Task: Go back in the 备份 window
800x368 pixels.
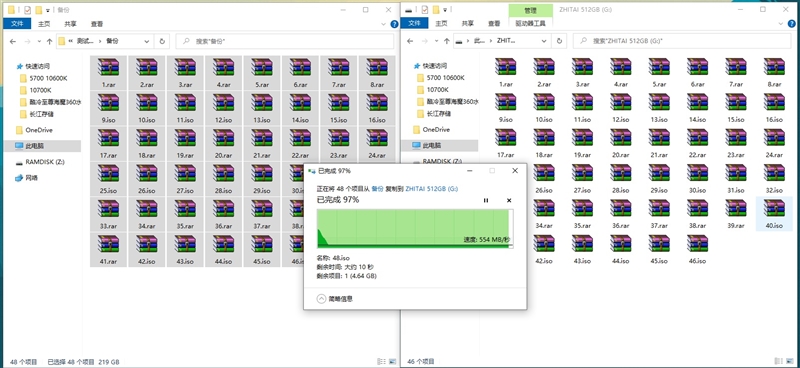Action: click(13, 41)
